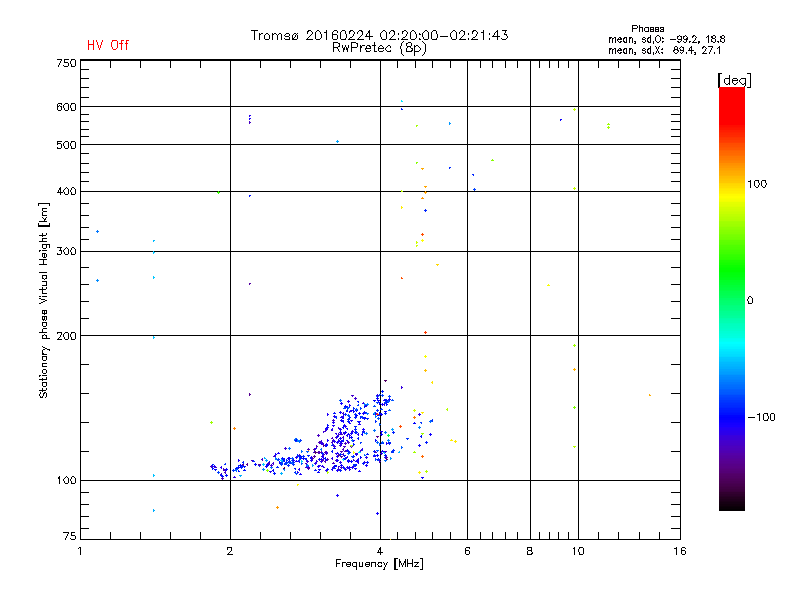Click the x-axis label '1'
The image size is (800, 600).
[80, 551]
